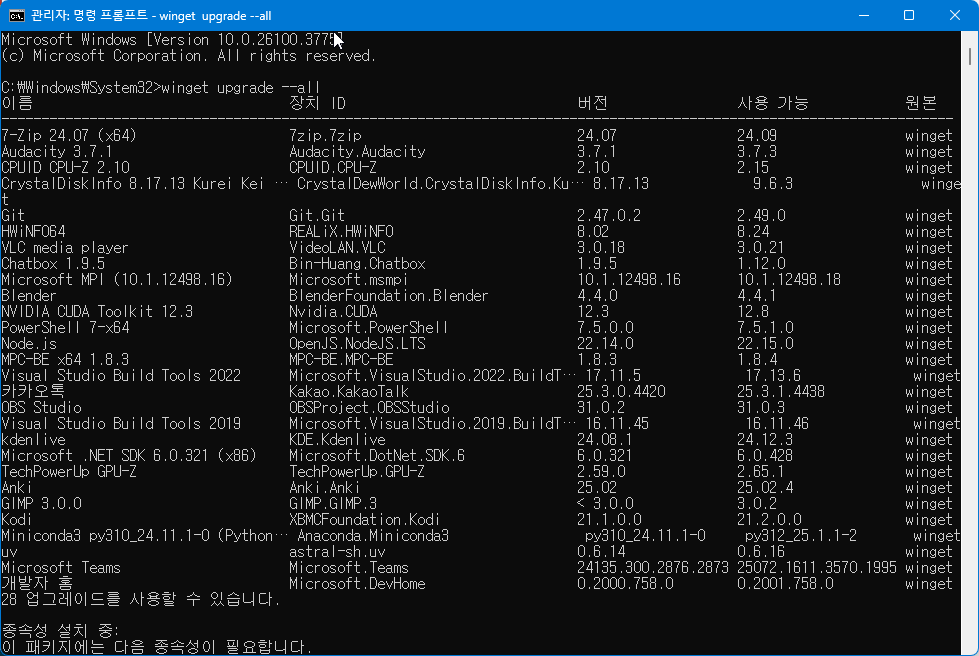Image resolution: width=979 pixels, height=656 pixels.
Task: Click 'Microsoft.DotNet.SDK.6' package ID
Action: [376, 456]
